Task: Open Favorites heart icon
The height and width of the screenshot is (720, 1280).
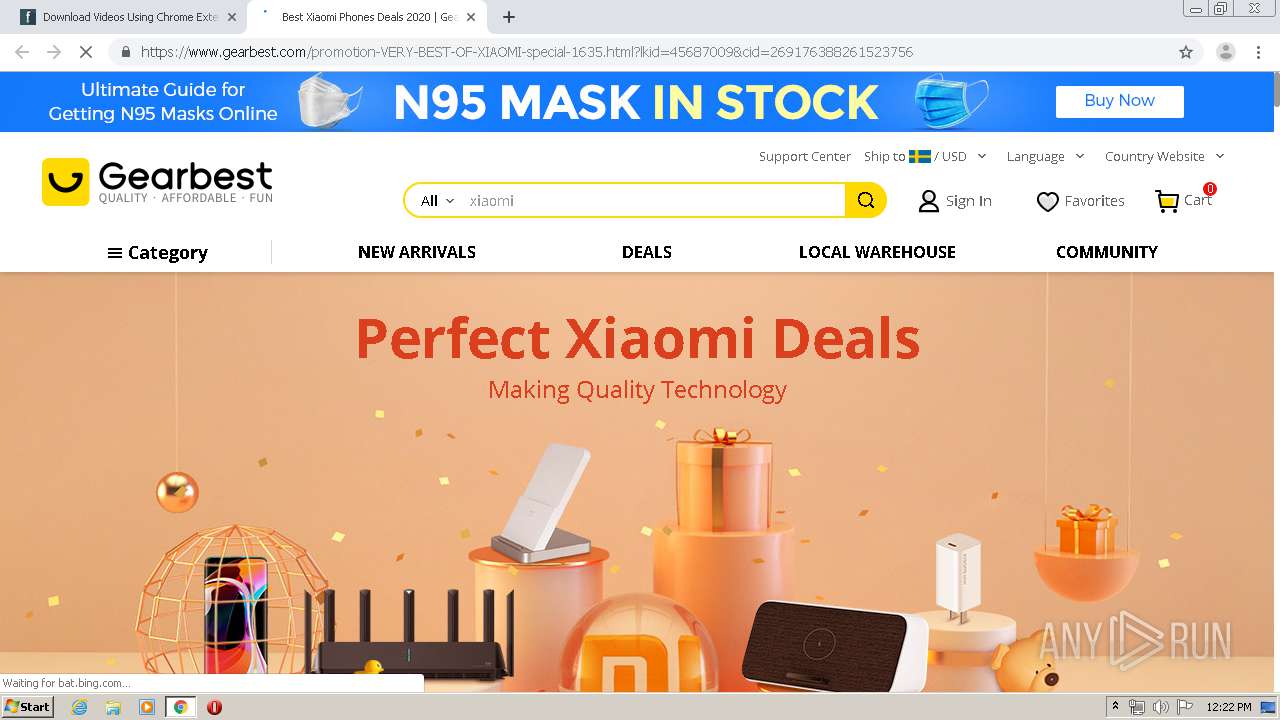Action: 1047,201
